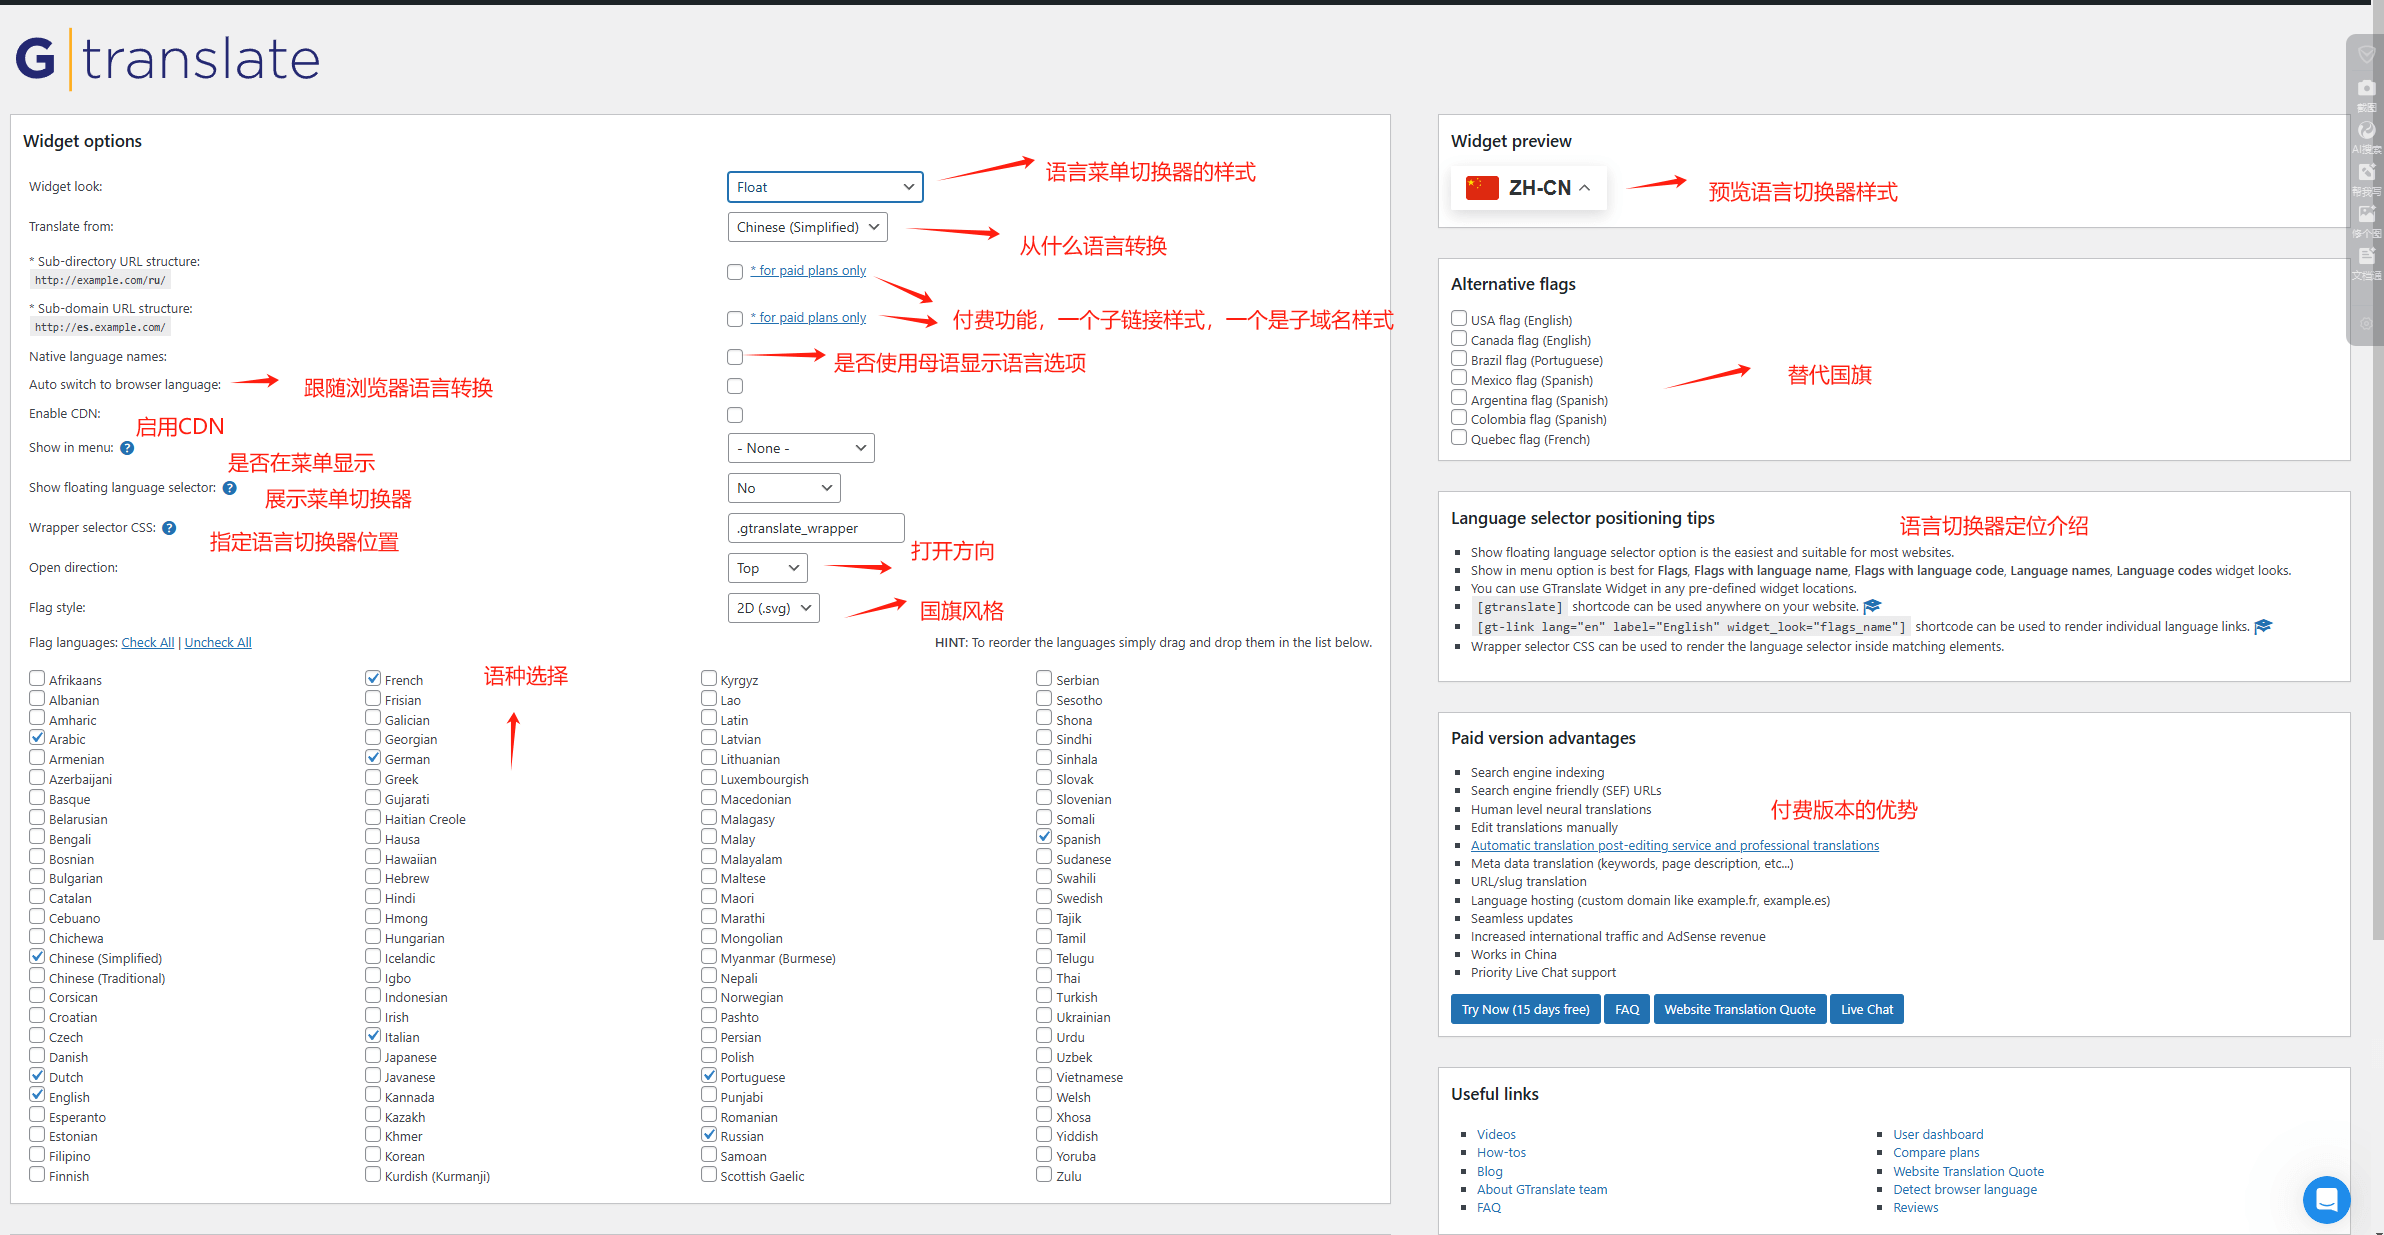Image resolution: width=2384 pixels, height=1235 pixels.
Task: Open the Open direction Top dropdown
Action: click(x=767, y=568)
